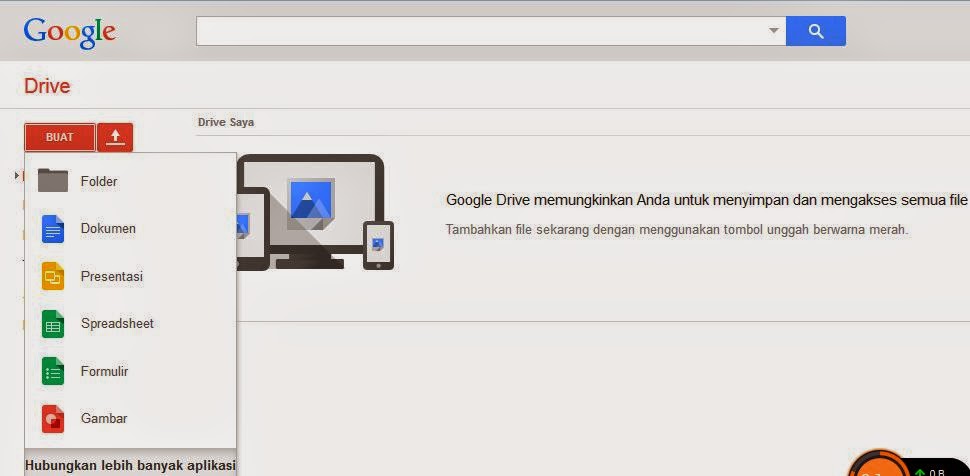
Task: Open the Drive heading link
Action: (x=47, y=86)
